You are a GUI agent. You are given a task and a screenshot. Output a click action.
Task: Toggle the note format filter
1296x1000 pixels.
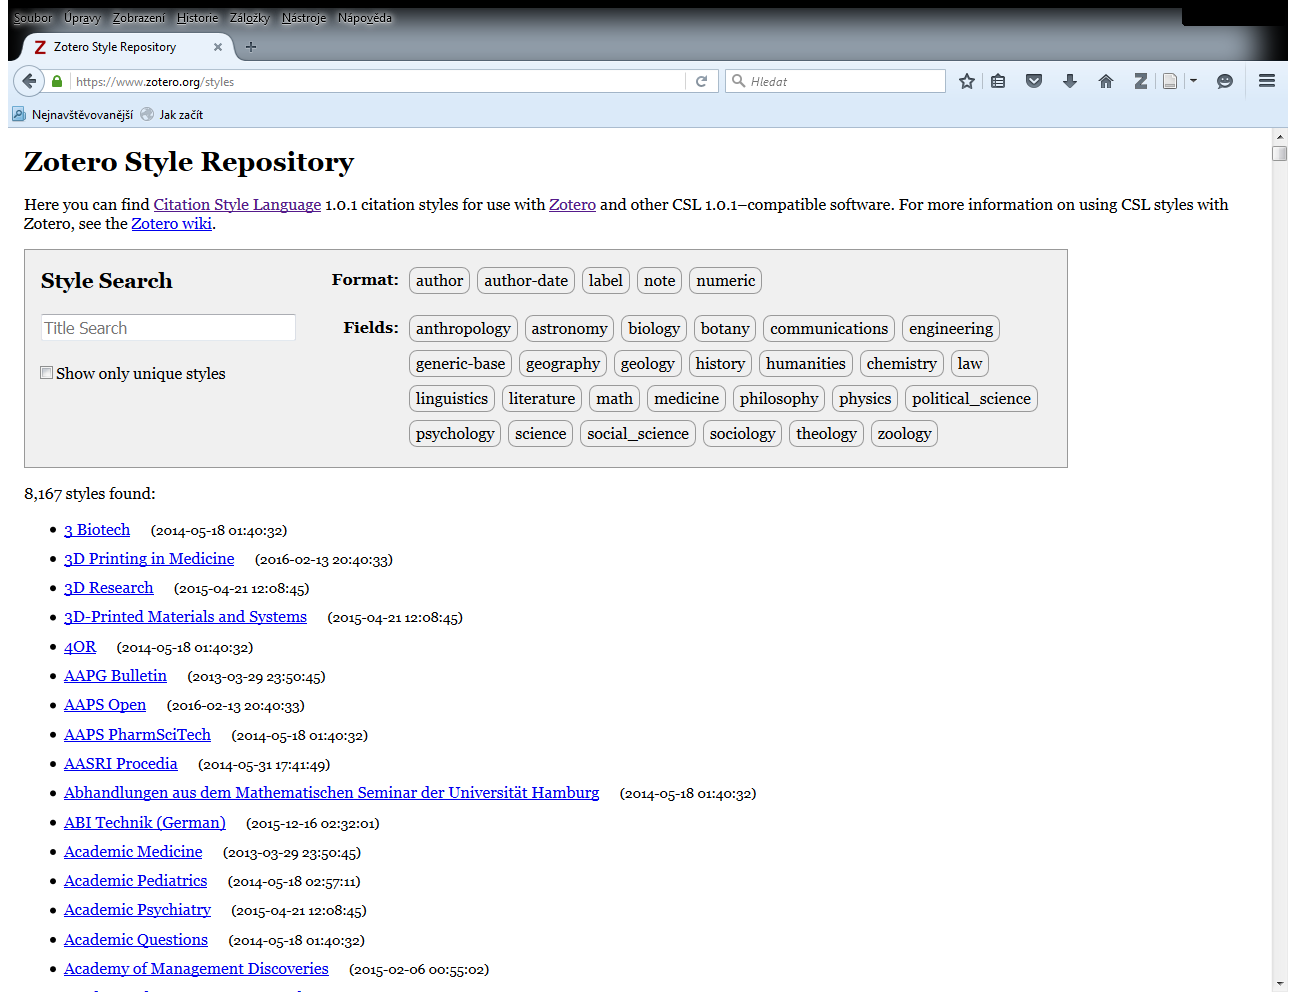[x=659, y=281]
